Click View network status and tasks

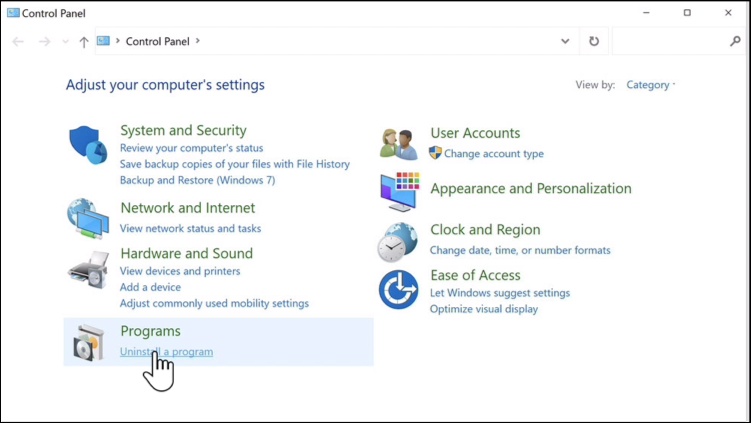190,229
